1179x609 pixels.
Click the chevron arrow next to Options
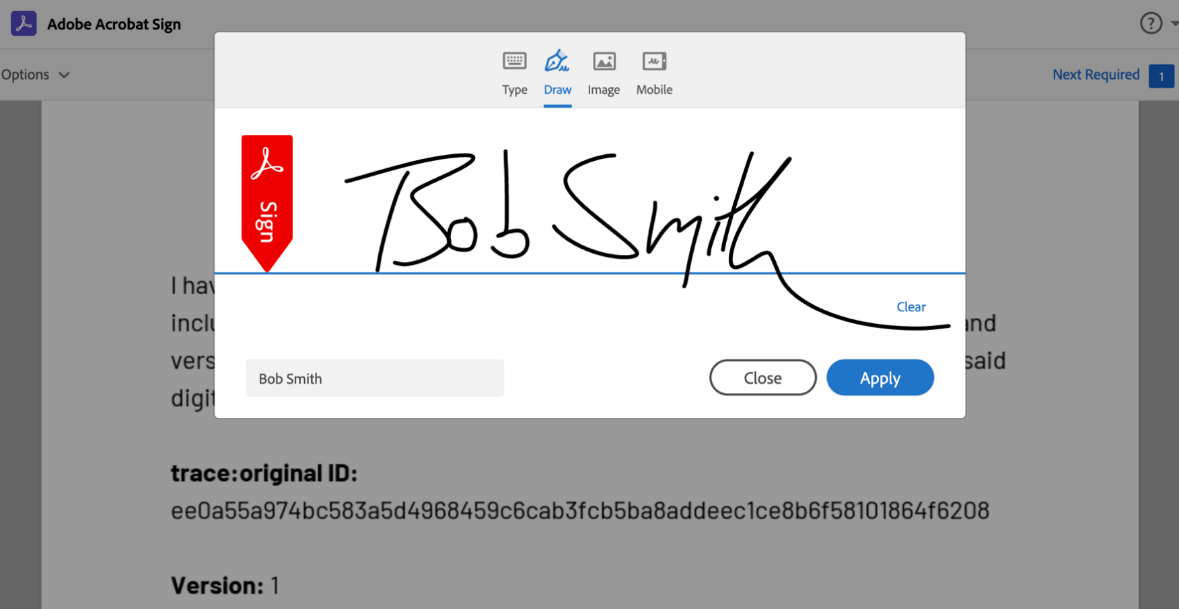(x=64, y=76)
